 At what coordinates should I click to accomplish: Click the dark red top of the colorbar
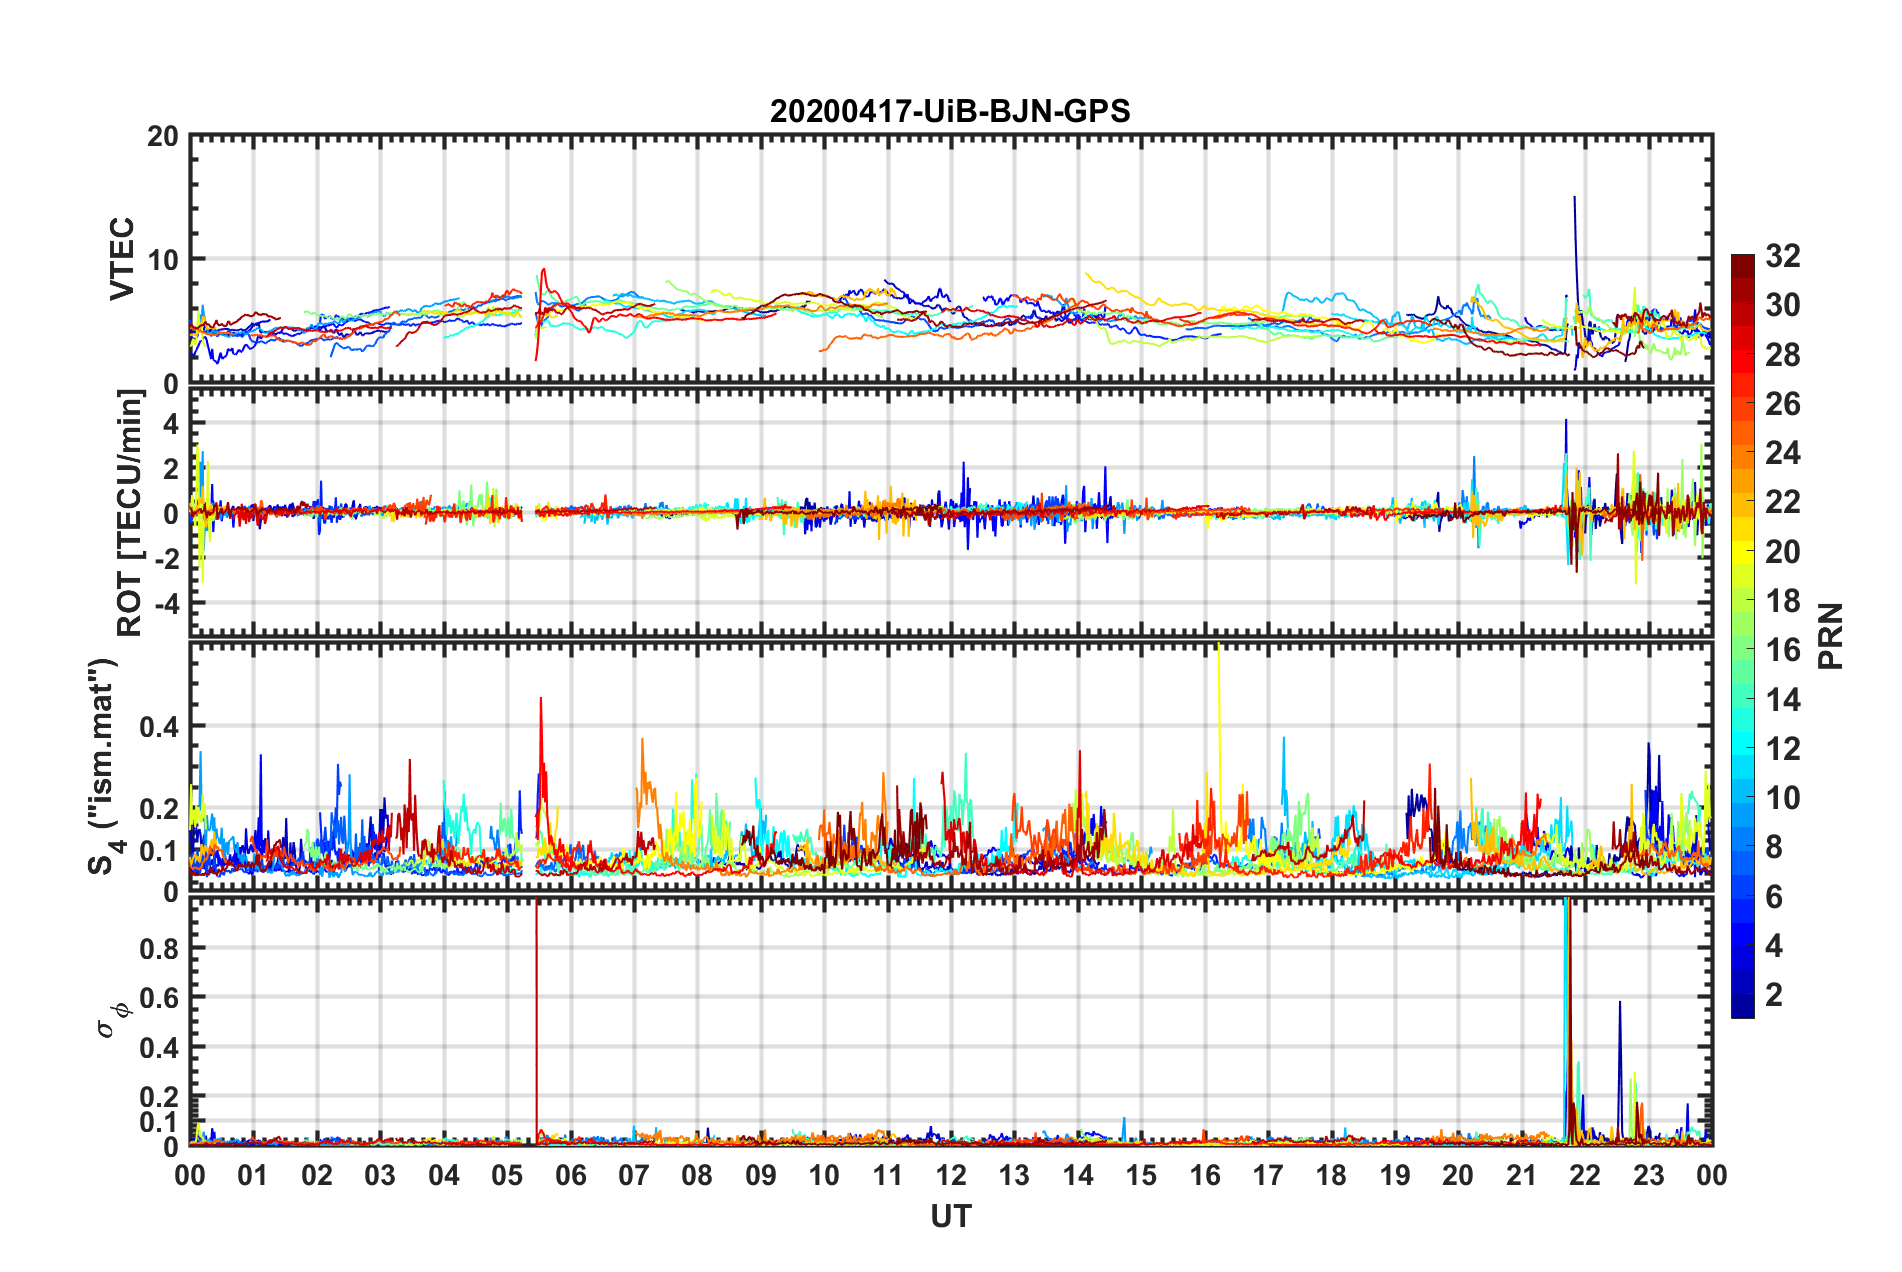click(x=1742, y=262)
